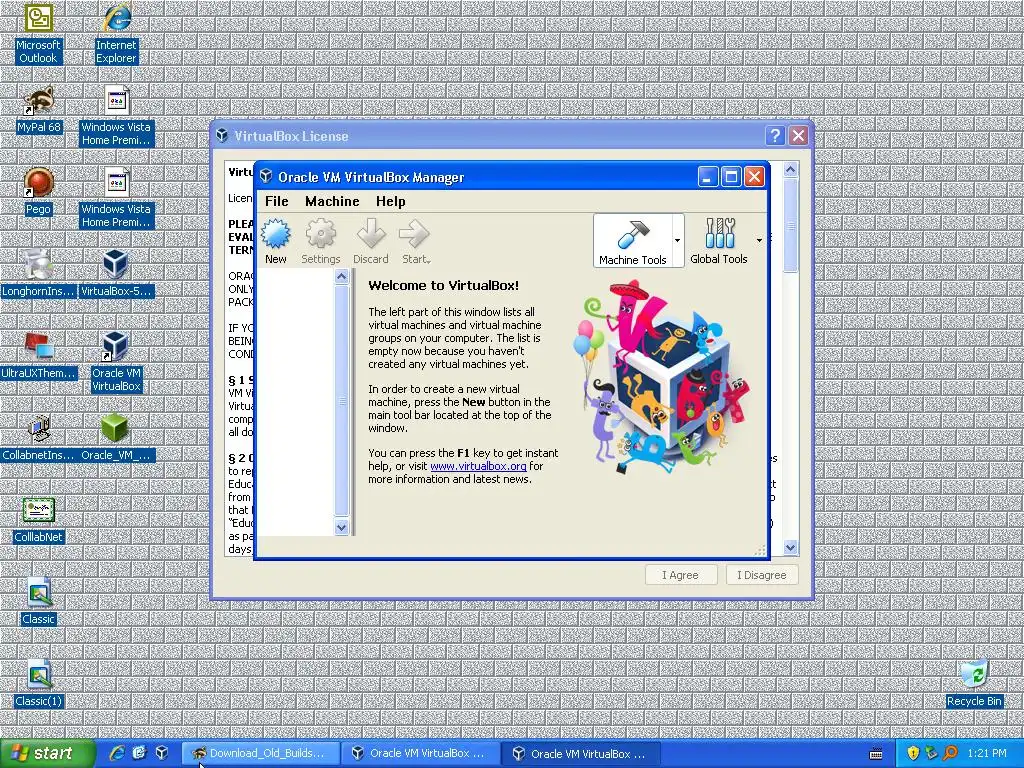The image size is (1024, 768).
Task: Select the CollabnetIns... desktop icon
Action: [x=38, y=438]
